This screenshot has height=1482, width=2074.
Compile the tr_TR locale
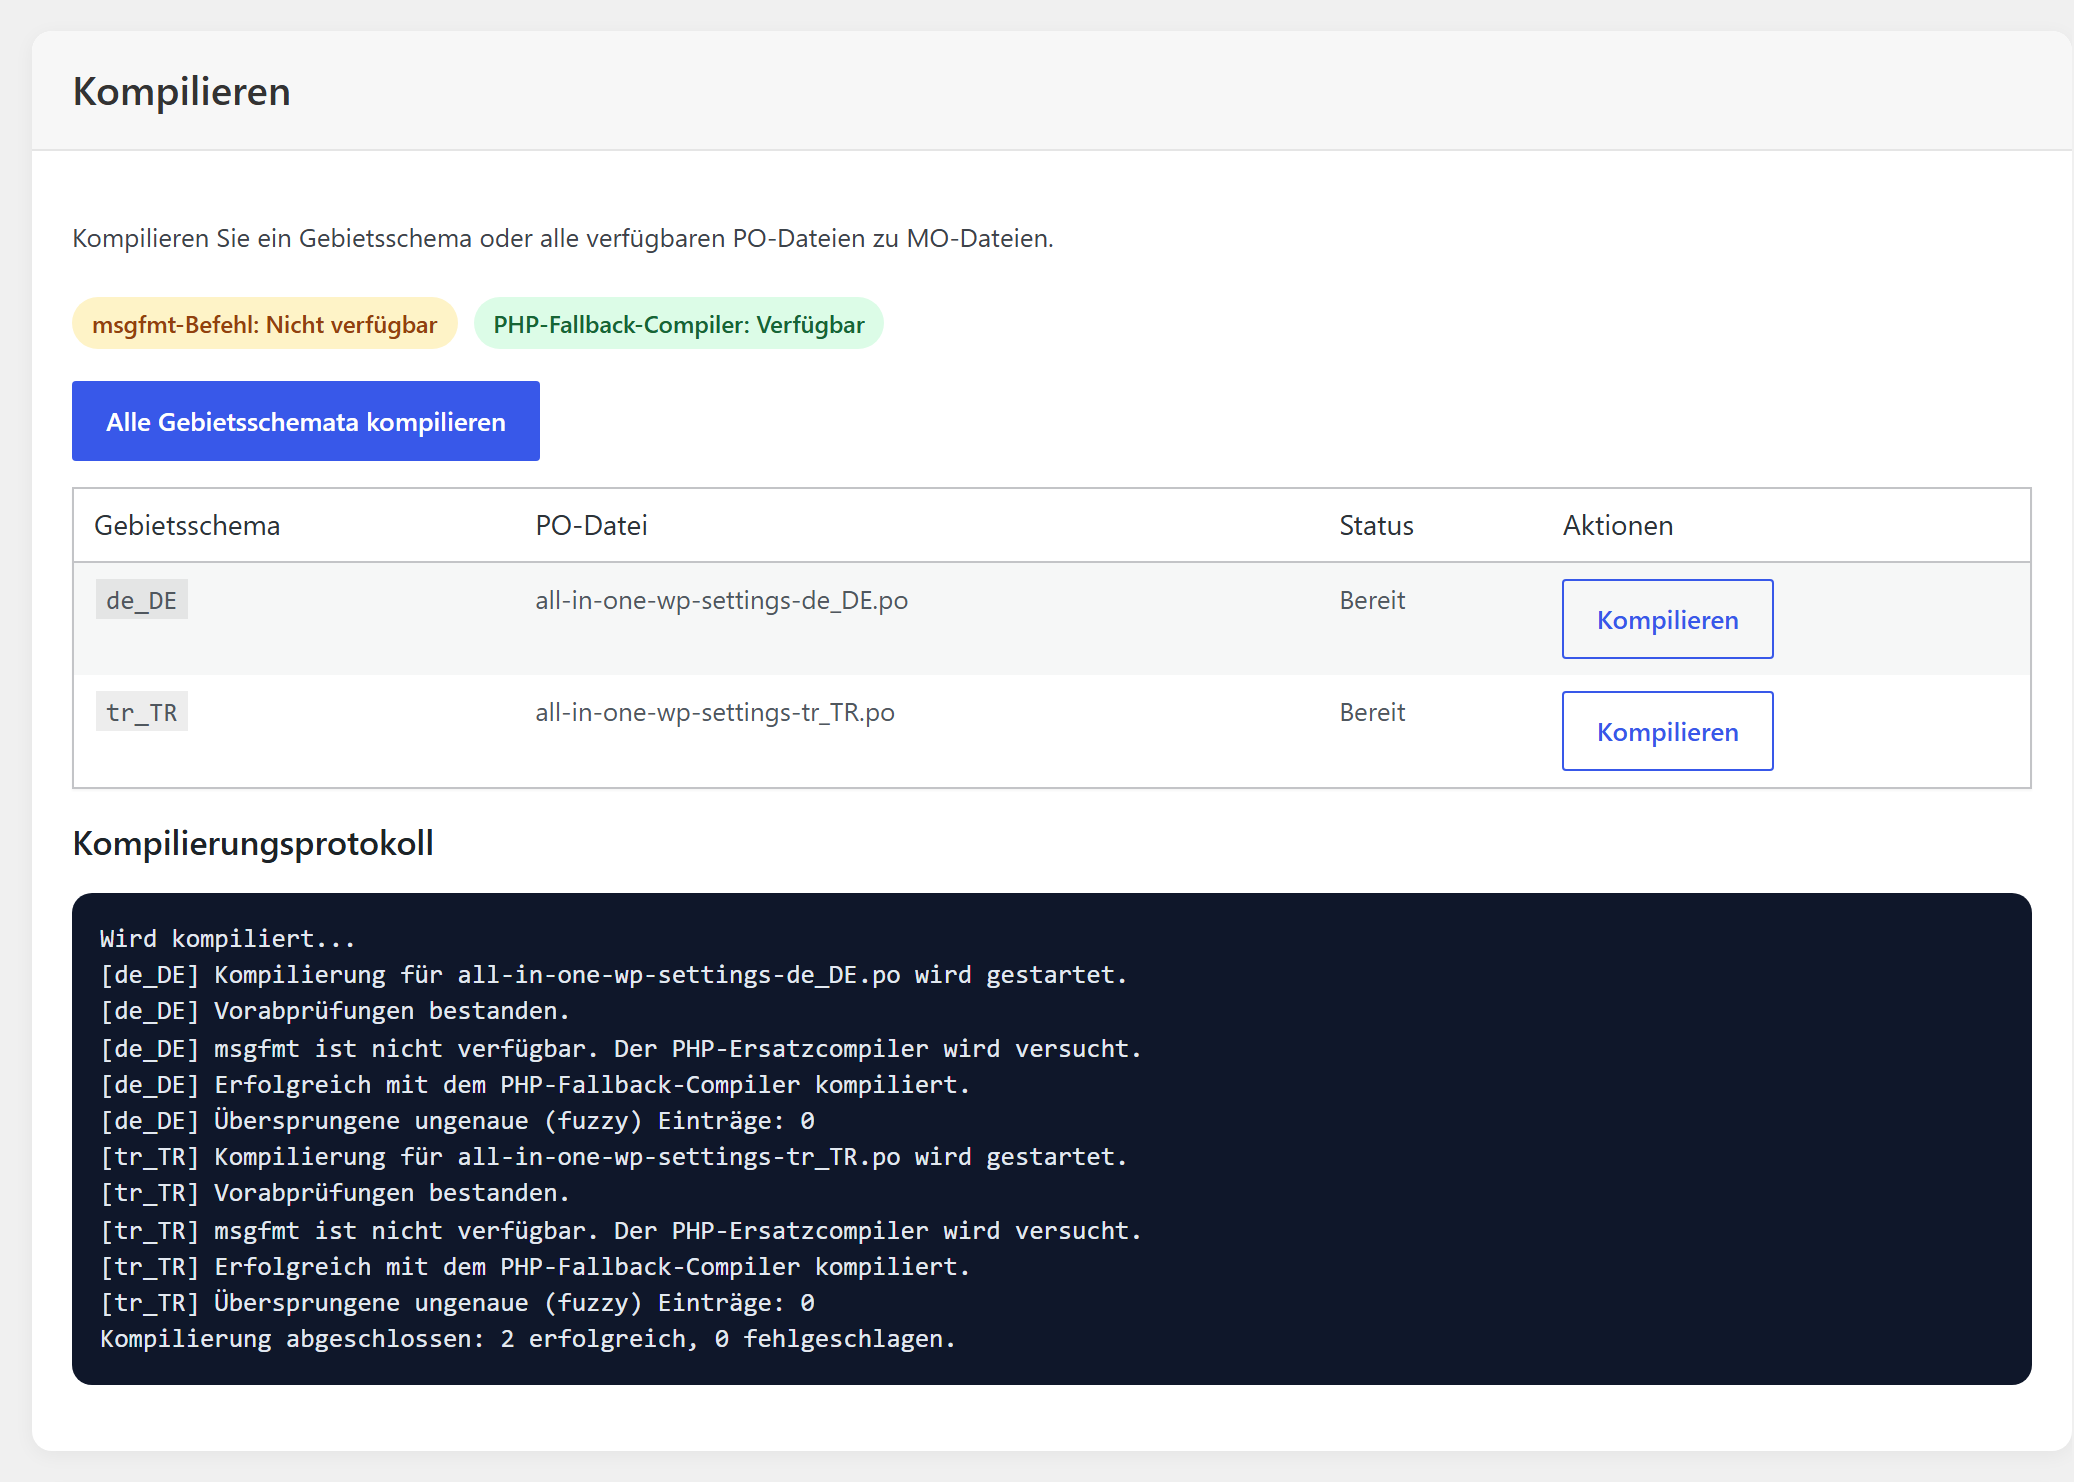tap(1667, 731)
